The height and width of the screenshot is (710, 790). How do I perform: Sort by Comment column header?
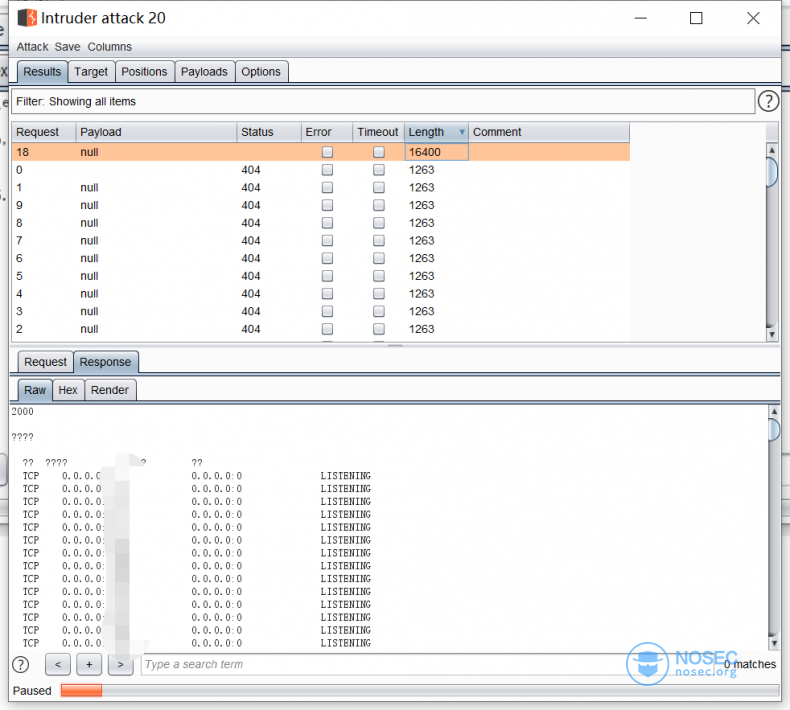click(x=549, y=132)
